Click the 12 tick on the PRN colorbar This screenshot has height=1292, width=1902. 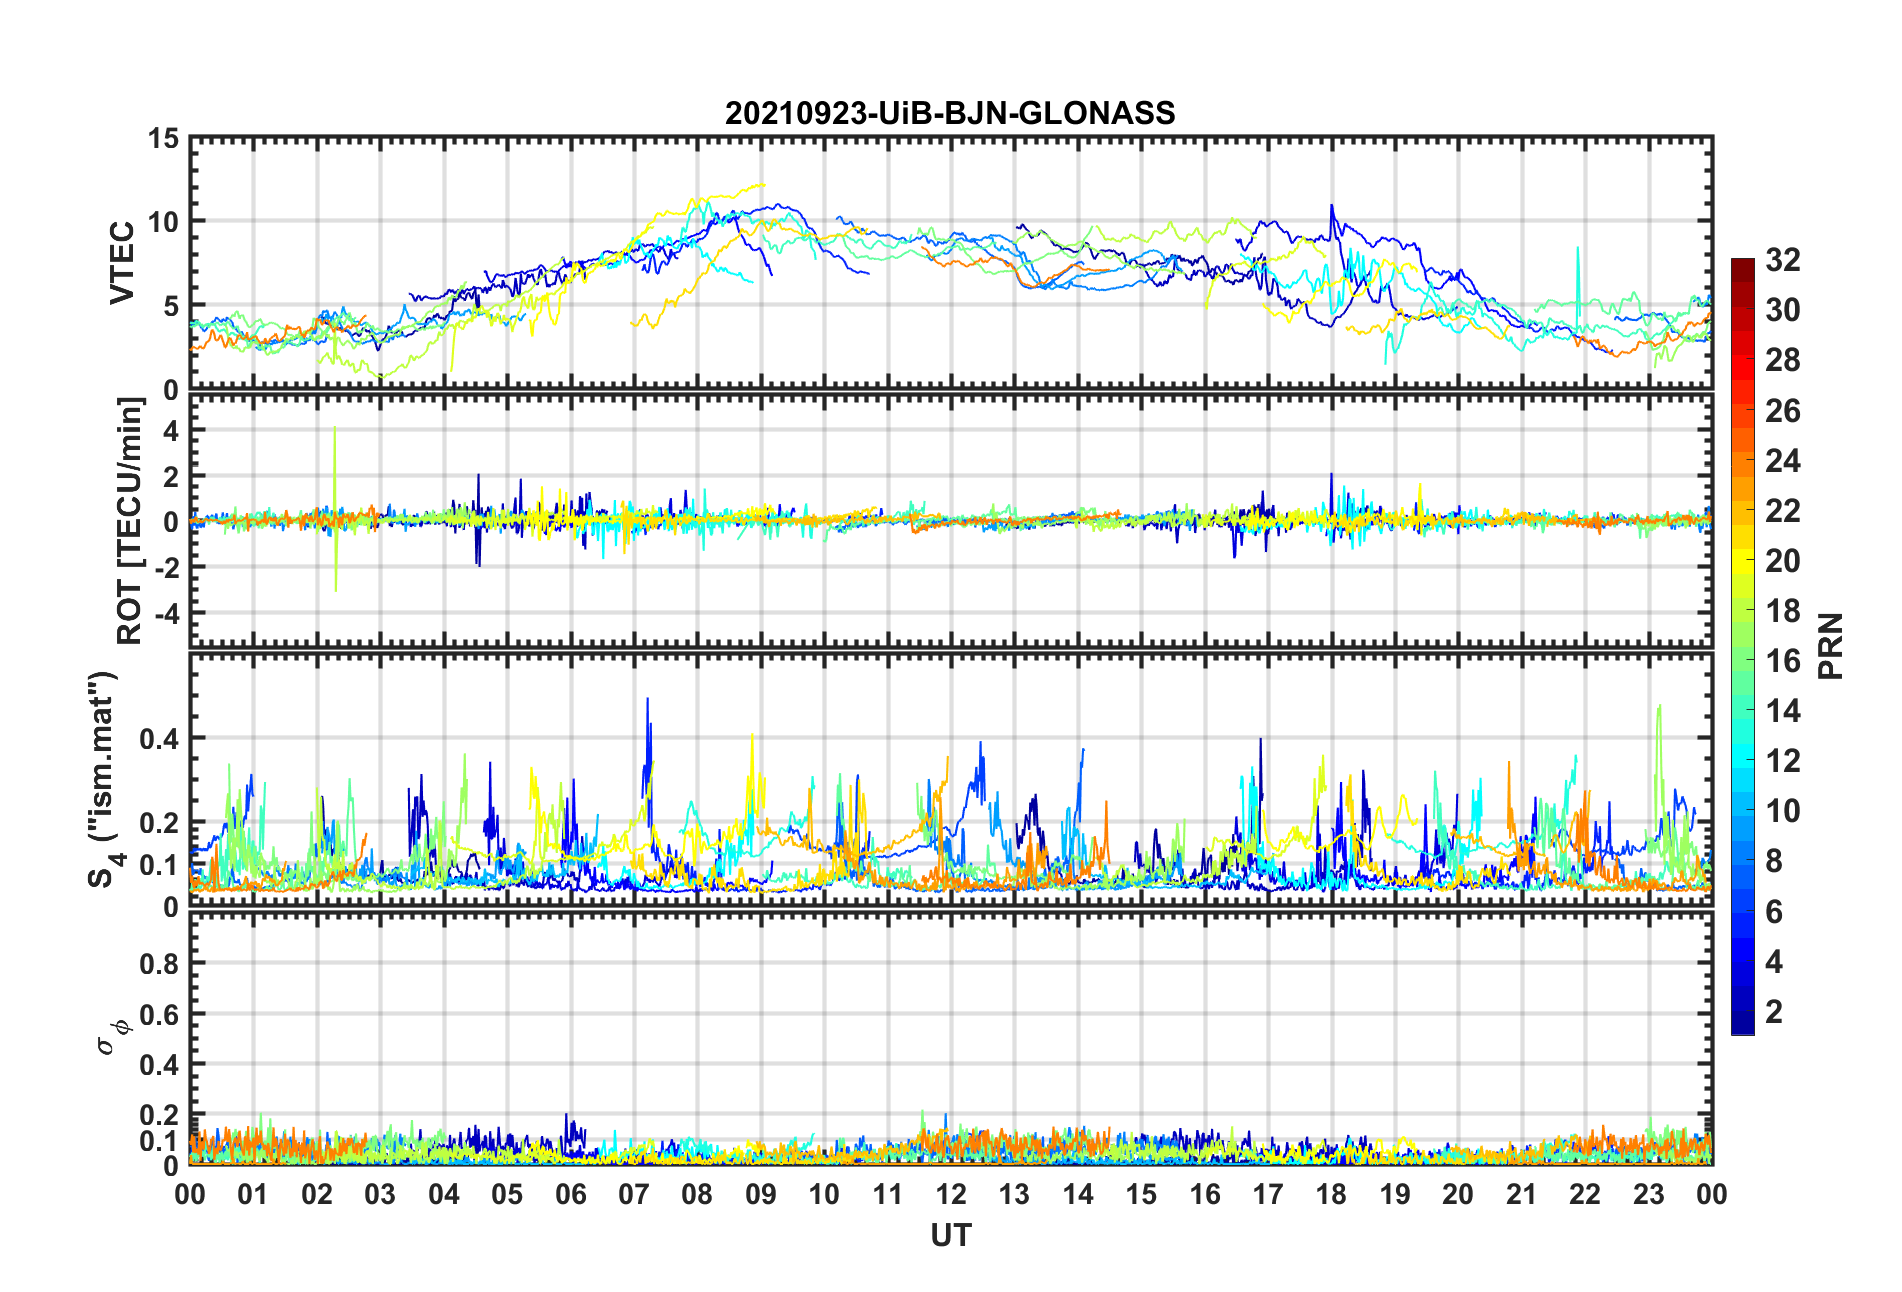[x=1782, y=761]
